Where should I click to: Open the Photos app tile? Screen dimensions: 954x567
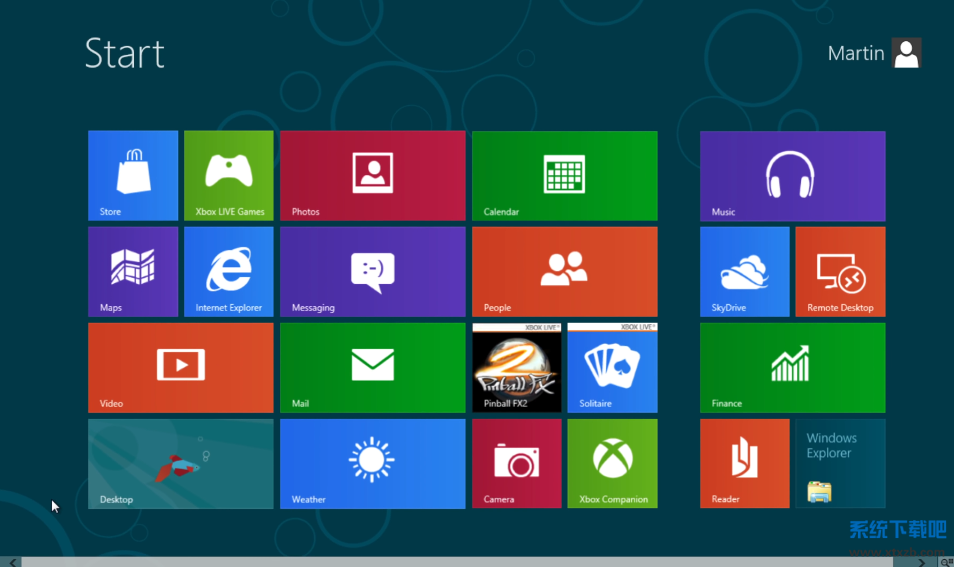(372, 175)
